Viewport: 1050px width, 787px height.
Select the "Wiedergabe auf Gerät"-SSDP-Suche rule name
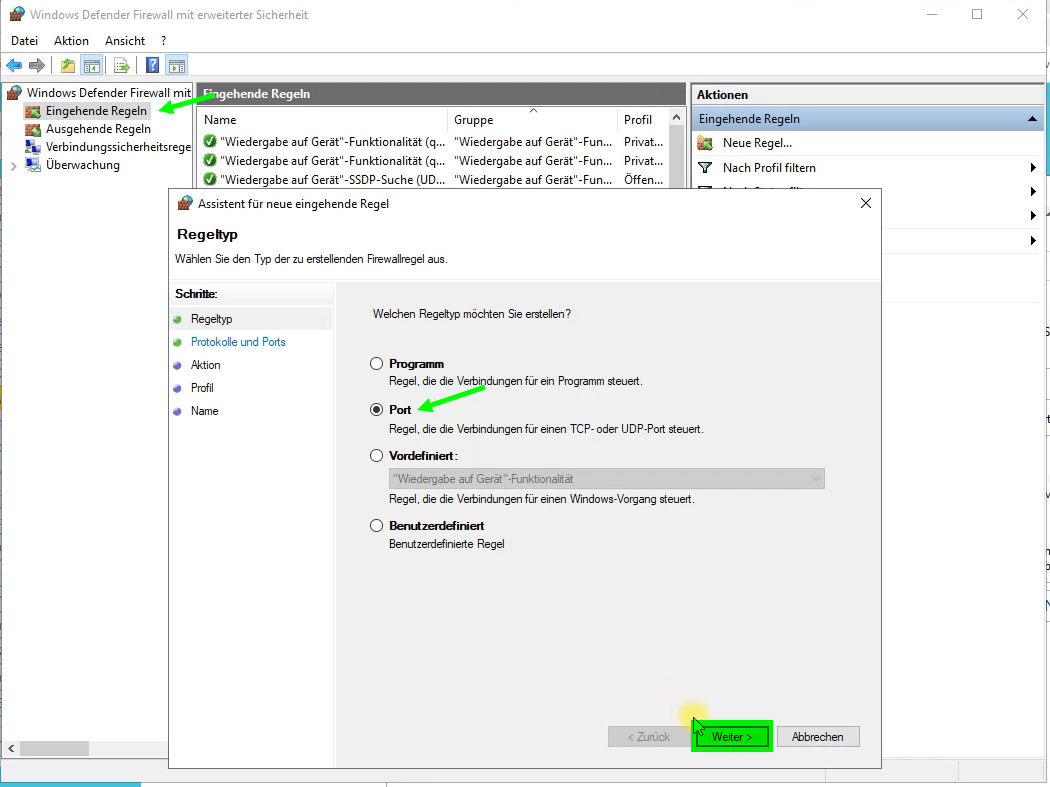332,180
